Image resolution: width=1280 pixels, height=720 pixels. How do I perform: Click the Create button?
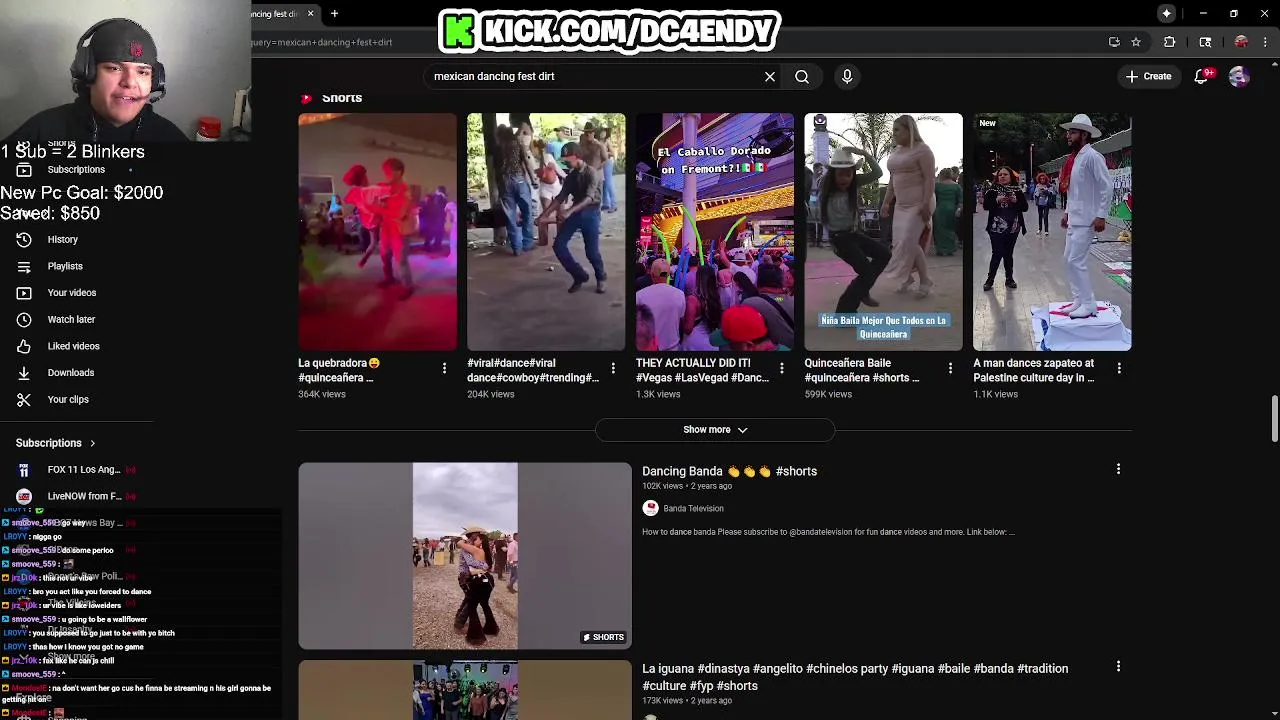1148,76
